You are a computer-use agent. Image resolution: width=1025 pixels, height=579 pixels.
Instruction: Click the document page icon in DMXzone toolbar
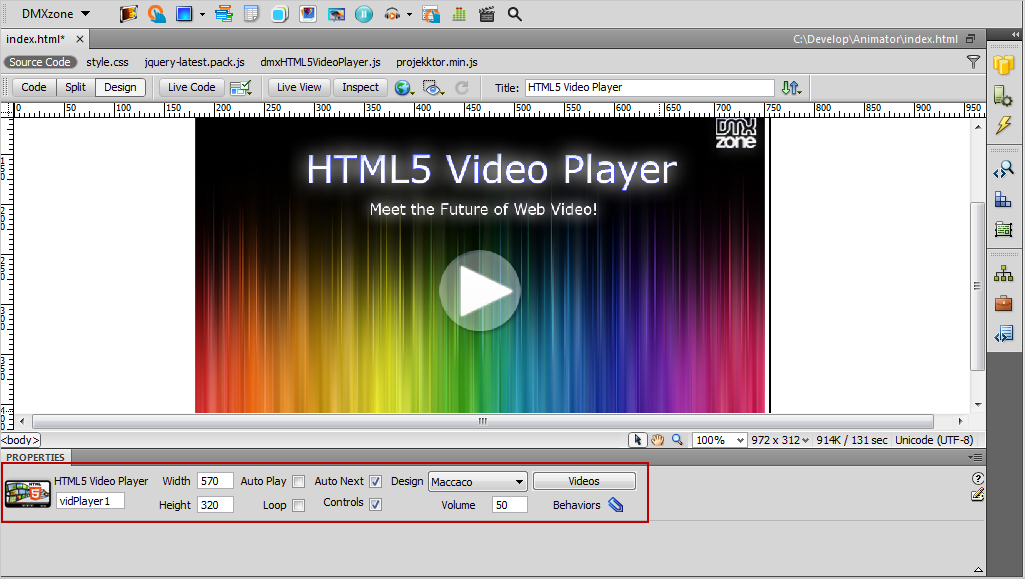coord(251,14)
